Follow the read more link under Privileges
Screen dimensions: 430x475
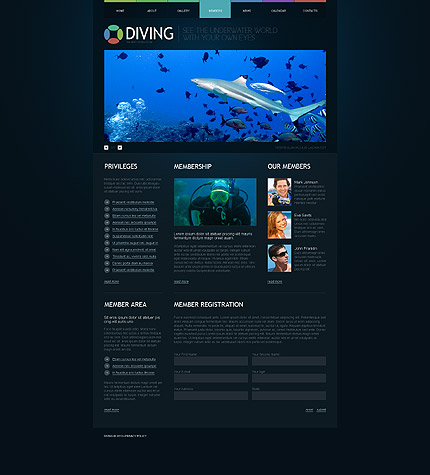tap(111, 282)
